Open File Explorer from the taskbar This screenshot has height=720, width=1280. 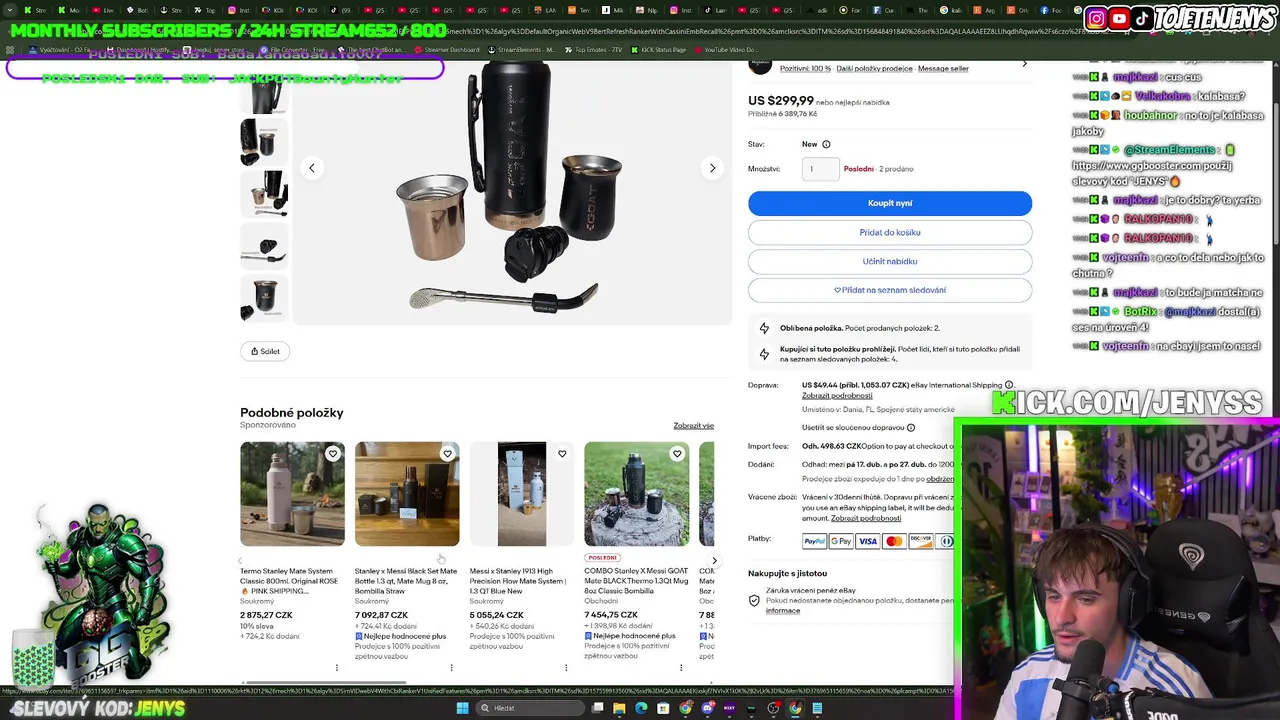tap(619, 708)
